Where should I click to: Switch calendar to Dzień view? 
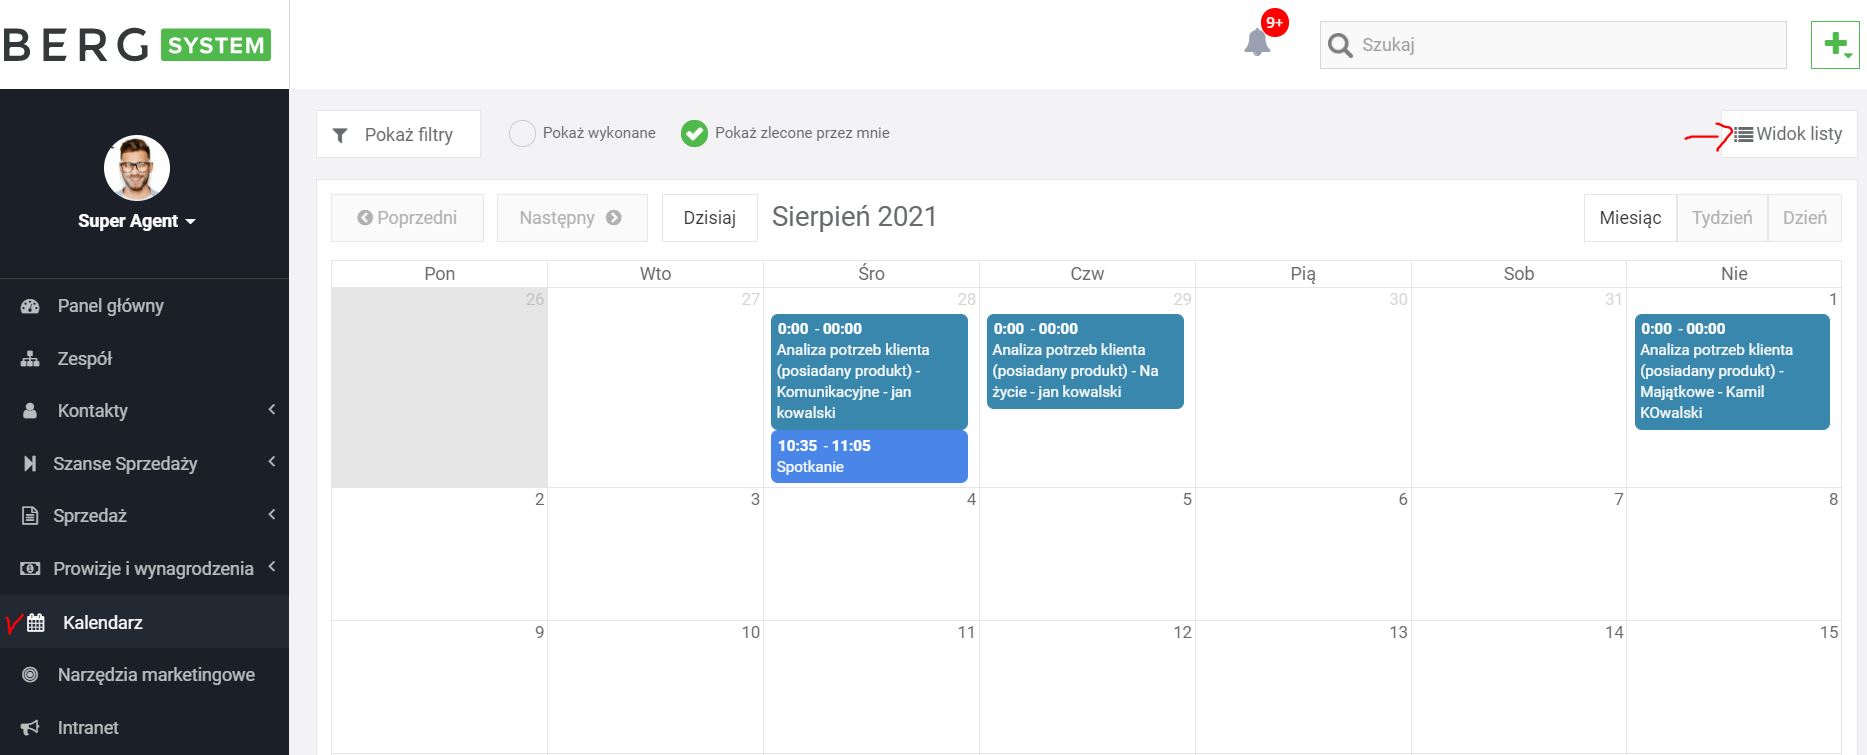click(1804, 218)
